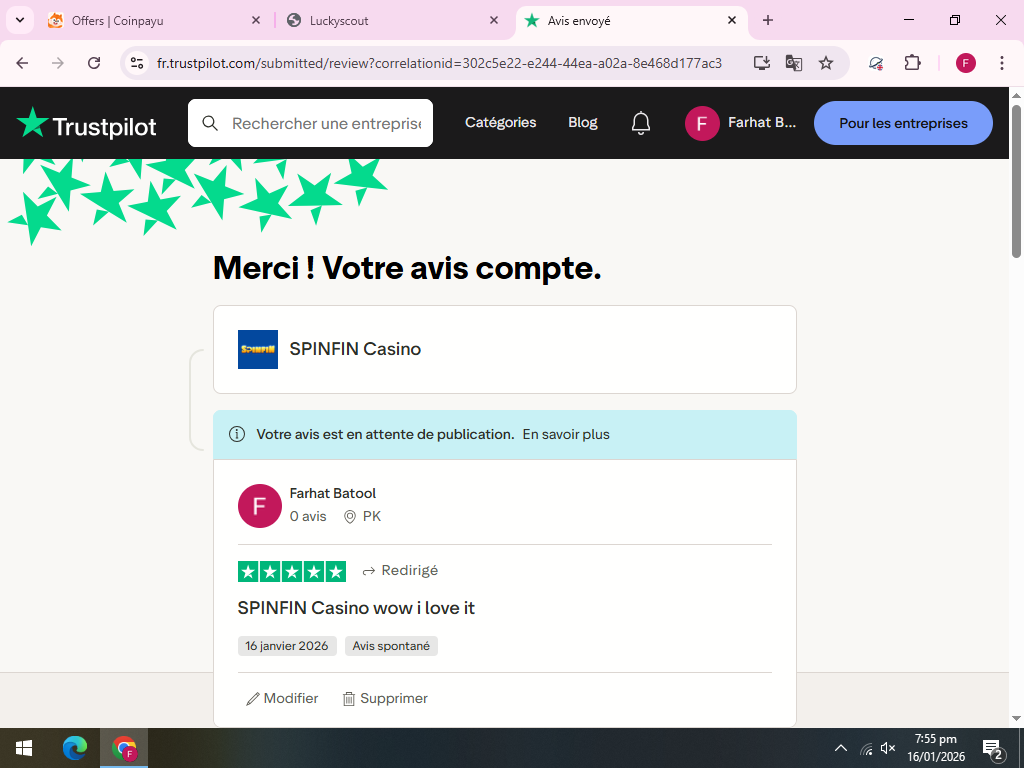The height and width of the screenshot is (768, 1024).
Task: Open a new browser tab
Action: 768,20
